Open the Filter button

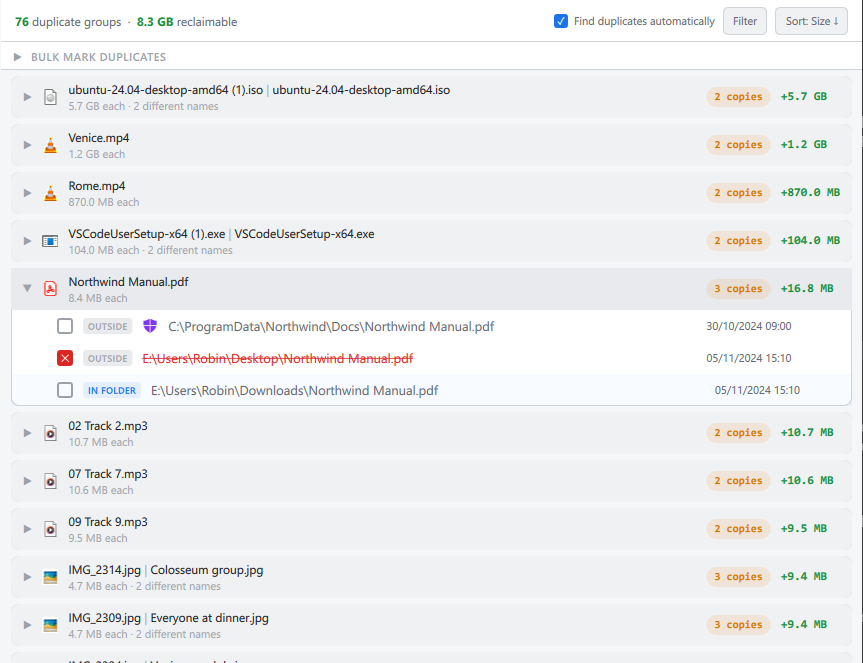pyautogui.click(x=745, y=21)
